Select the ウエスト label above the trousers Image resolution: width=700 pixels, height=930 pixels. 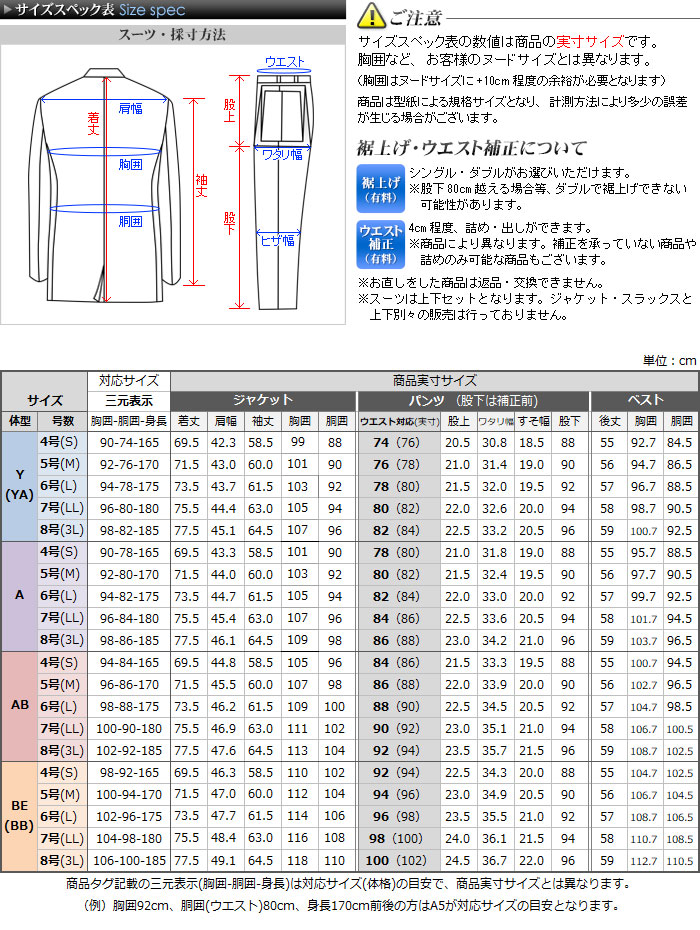pyautogui.click(x=284, y=62)
